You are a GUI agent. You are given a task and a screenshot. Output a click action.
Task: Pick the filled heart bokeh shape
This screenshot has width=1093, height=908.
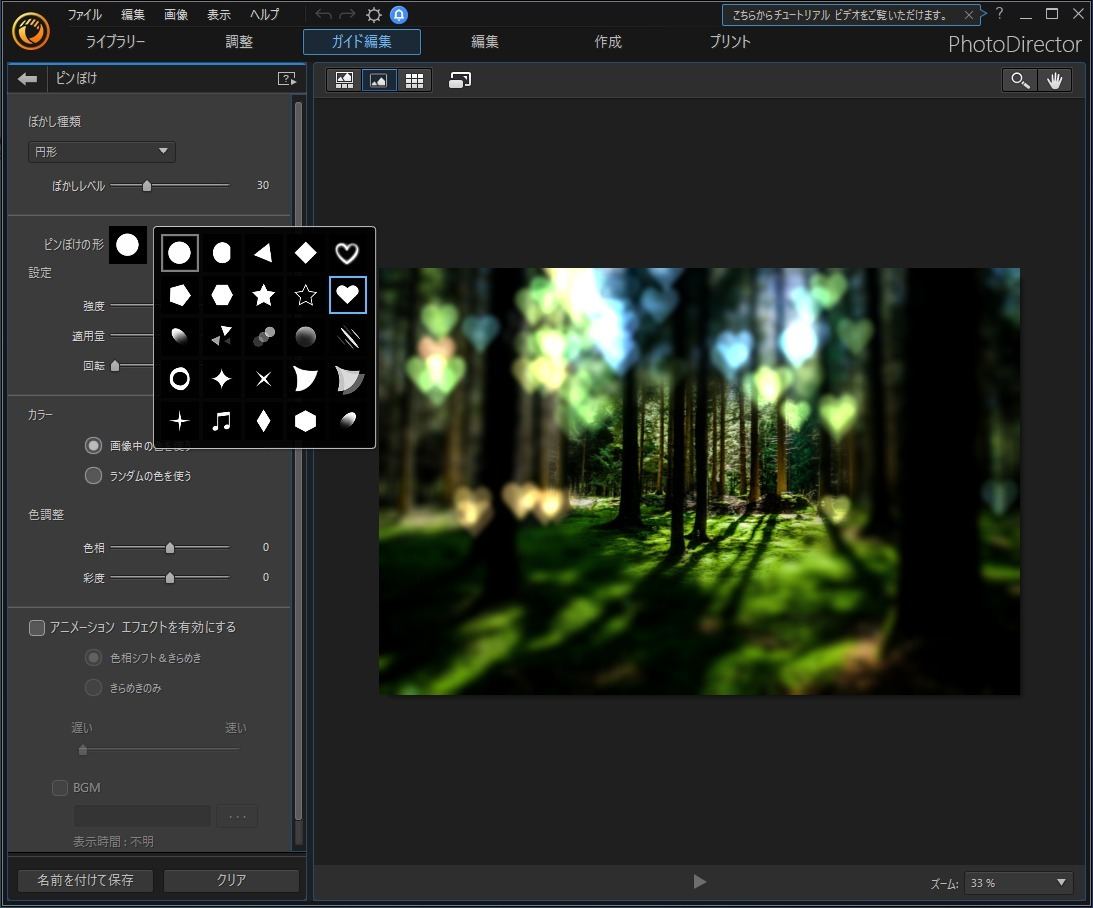(347, 295)
